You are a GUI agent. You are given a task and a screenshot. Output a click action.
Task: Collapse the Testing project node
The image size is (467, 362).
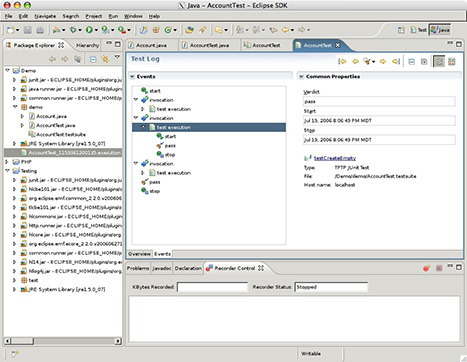pos(7,171)
